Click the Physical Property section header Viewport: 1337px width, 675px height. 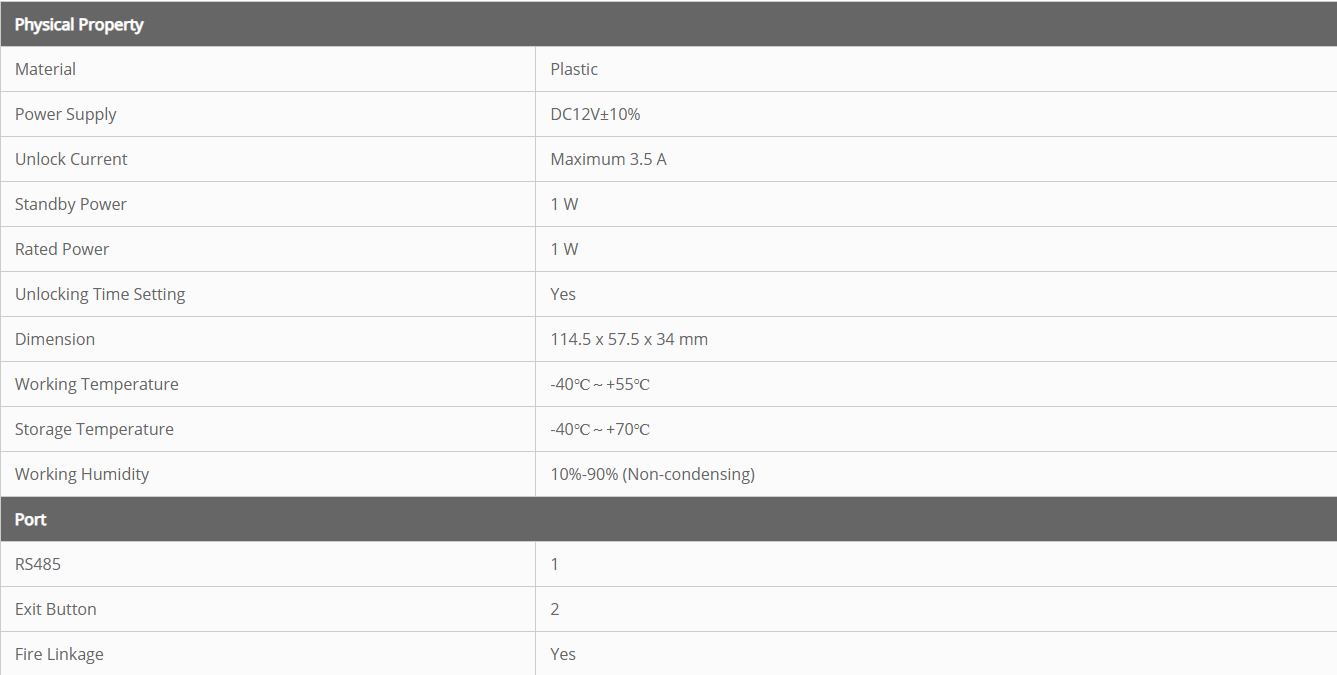click(x=79, y=24)
